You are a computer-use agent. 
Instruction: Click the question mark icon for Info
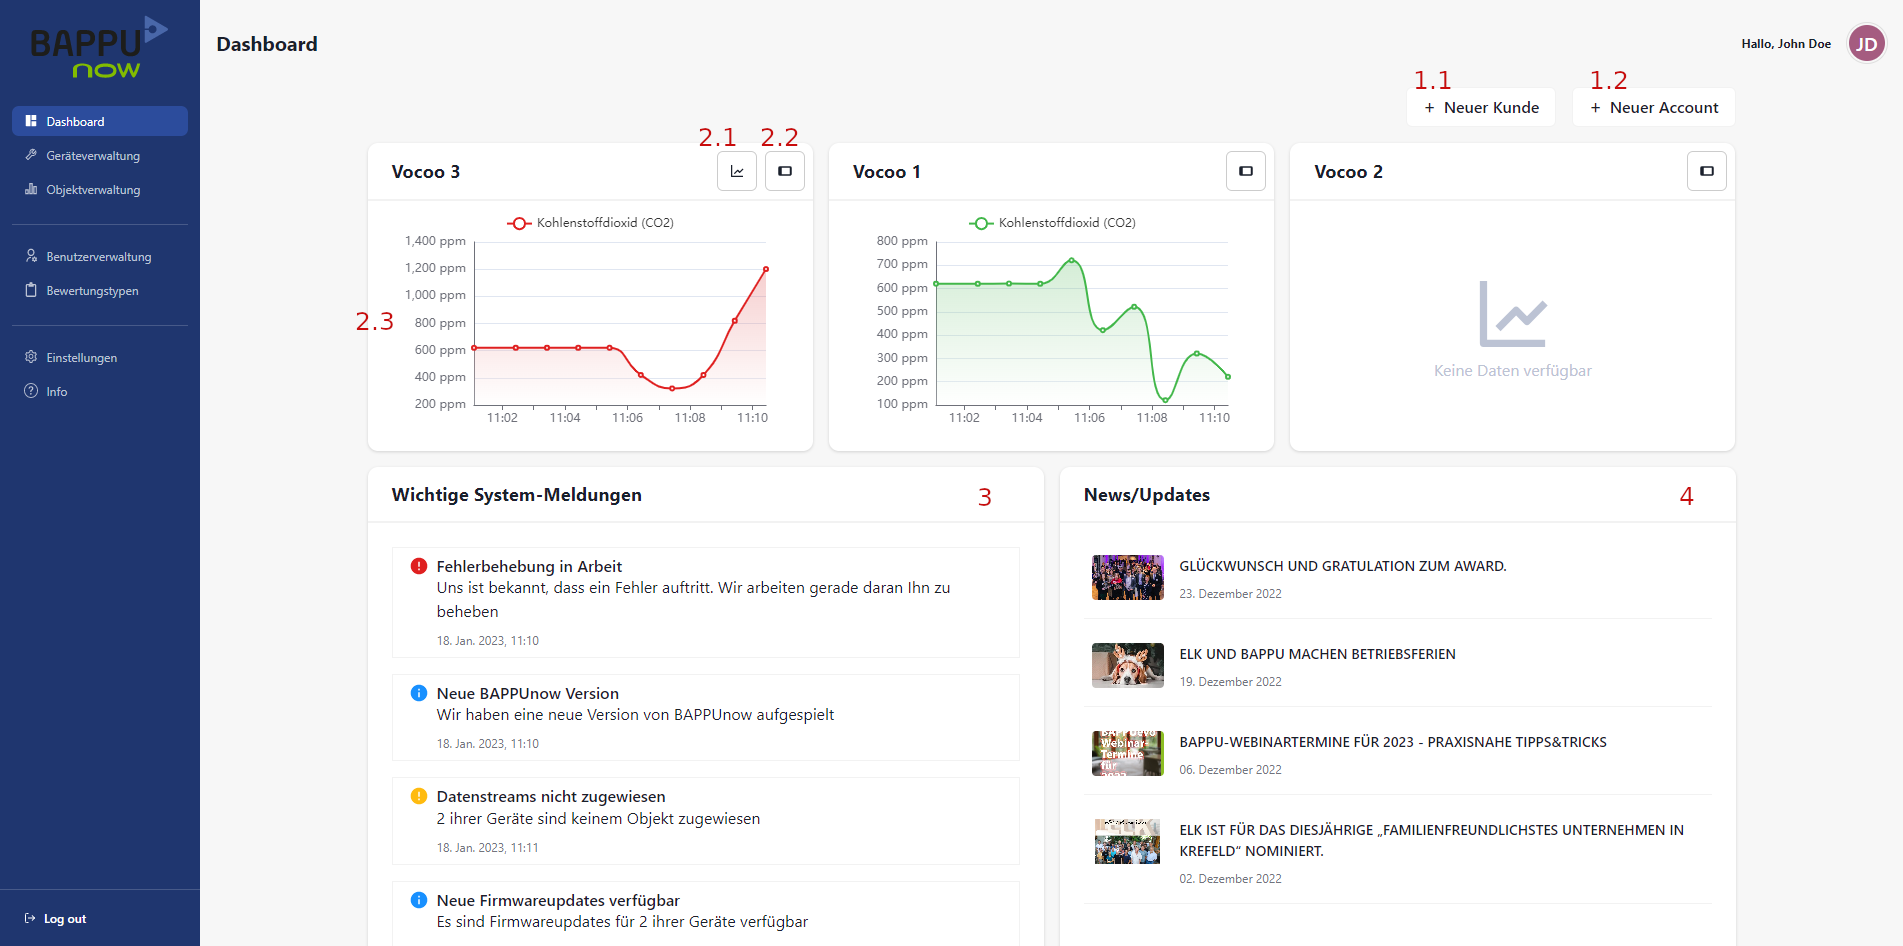click(31, 391)
